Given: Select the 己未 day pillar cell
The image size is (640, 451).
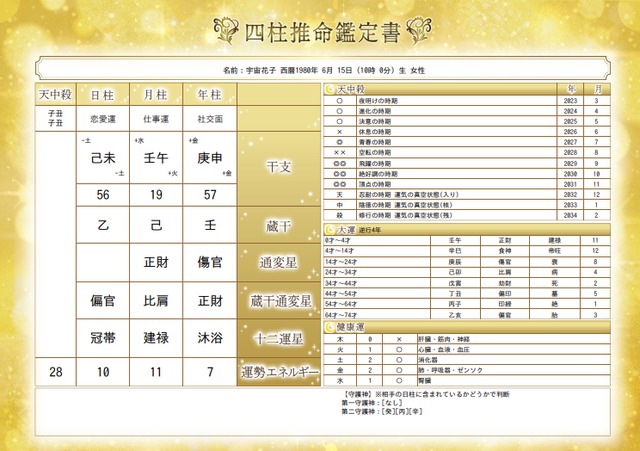Looking at the screenshot, I should (103, 158).
